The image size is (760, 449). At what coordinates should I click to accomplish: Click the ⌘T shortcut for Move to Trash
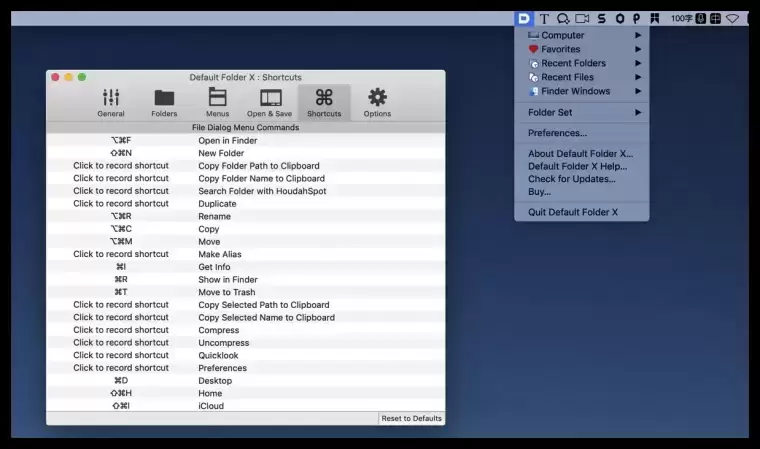[121, 292]
